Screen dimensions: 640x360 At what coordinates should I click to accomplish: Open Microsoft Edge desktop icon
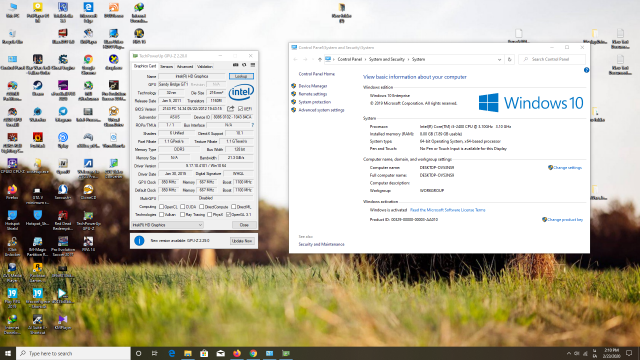[x=88, y=12]
